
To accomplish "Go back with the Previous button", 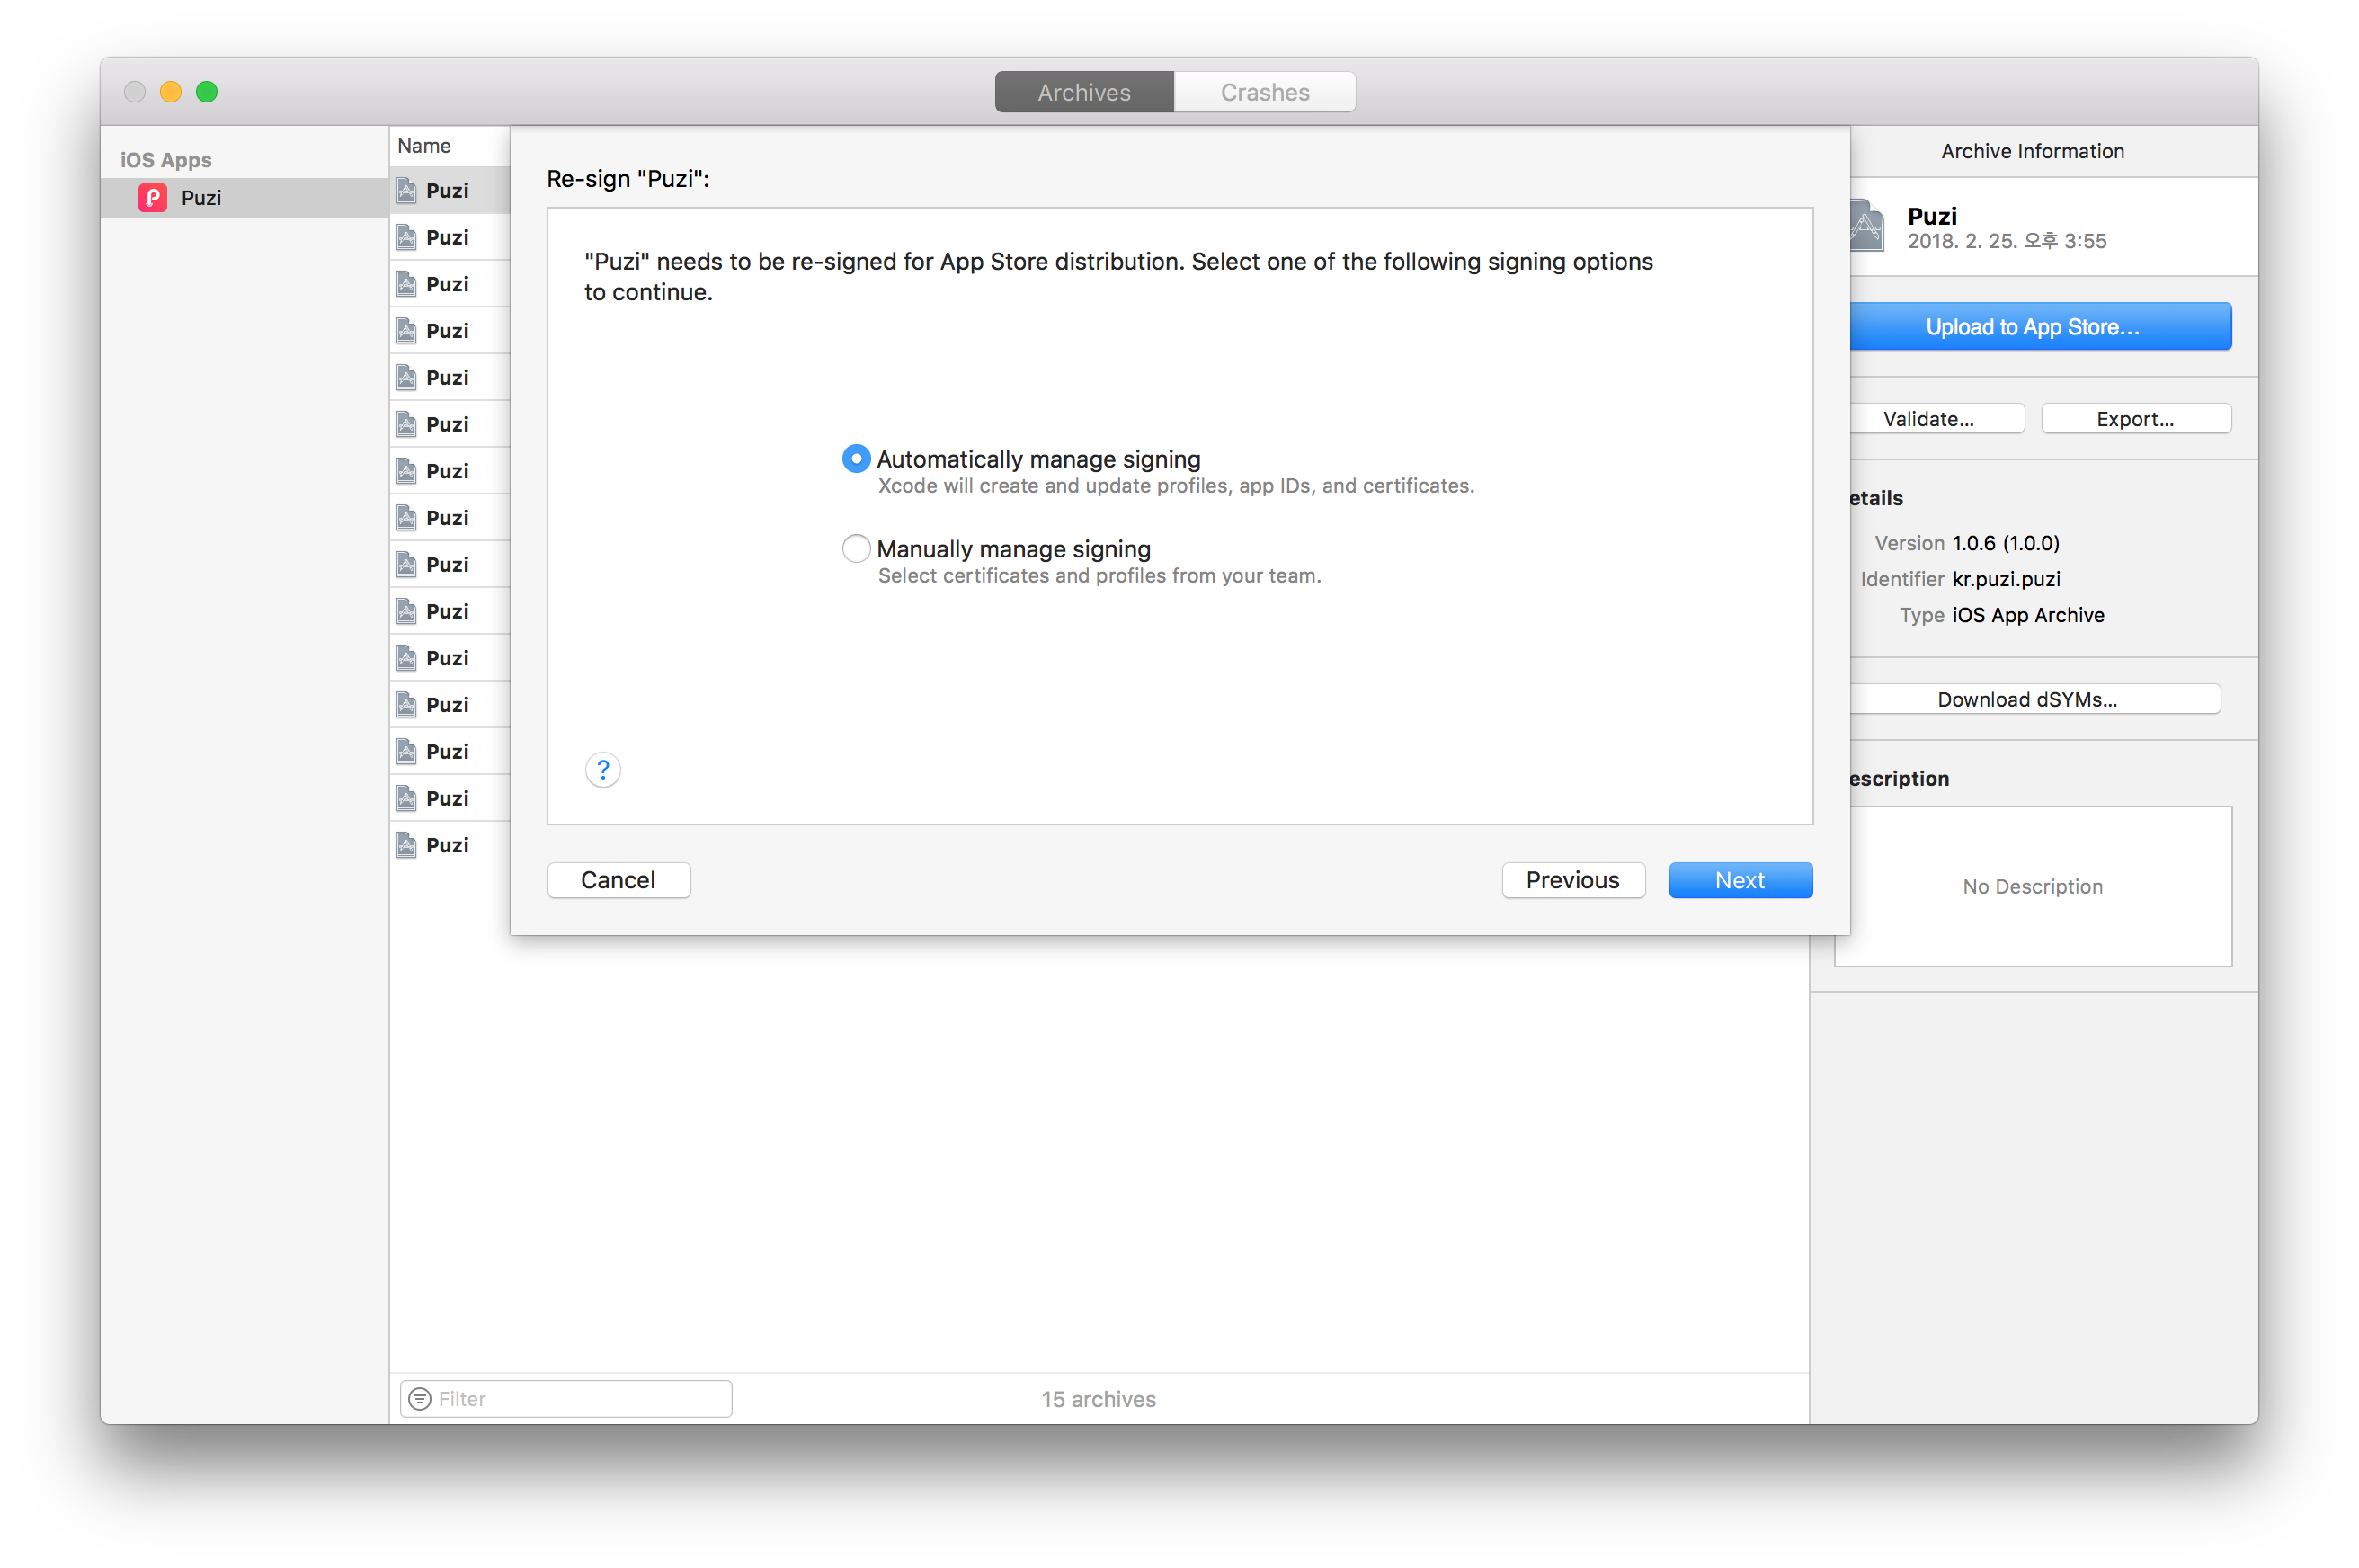I will coord(1573,880).
